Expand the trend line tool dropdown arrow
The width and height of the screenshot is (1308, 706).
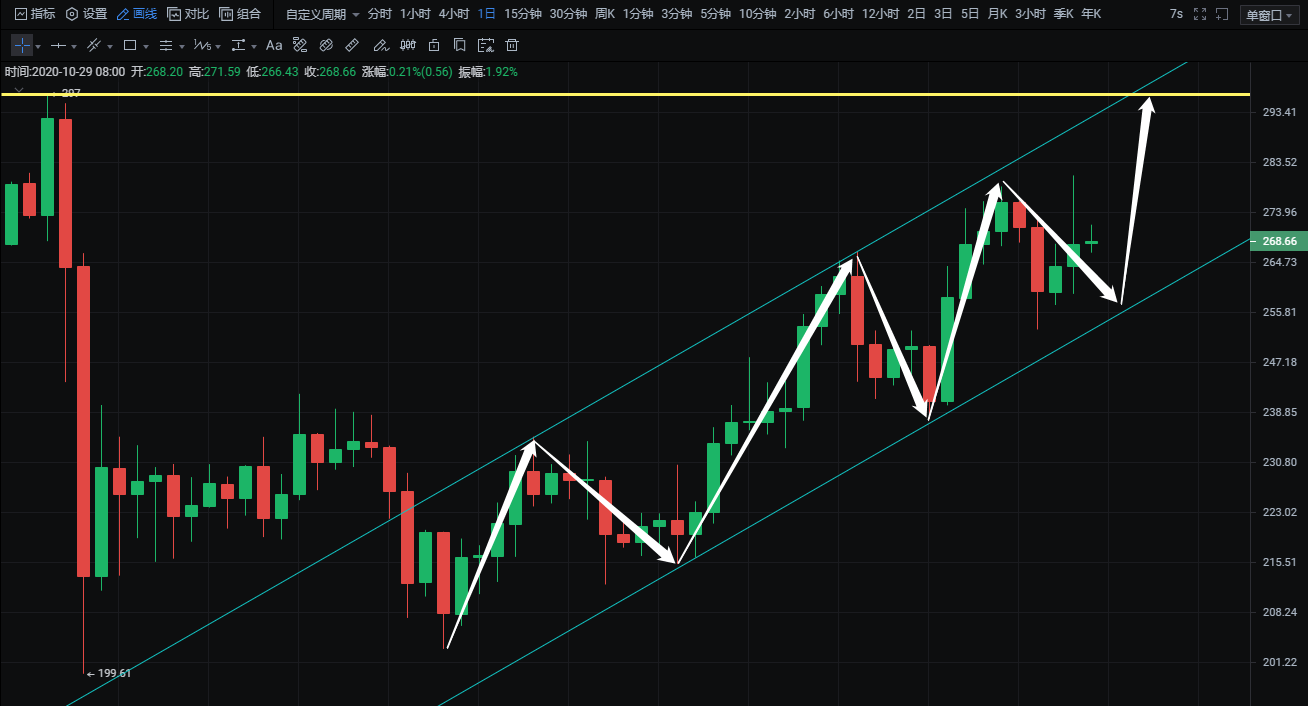(x=109, y=47)
